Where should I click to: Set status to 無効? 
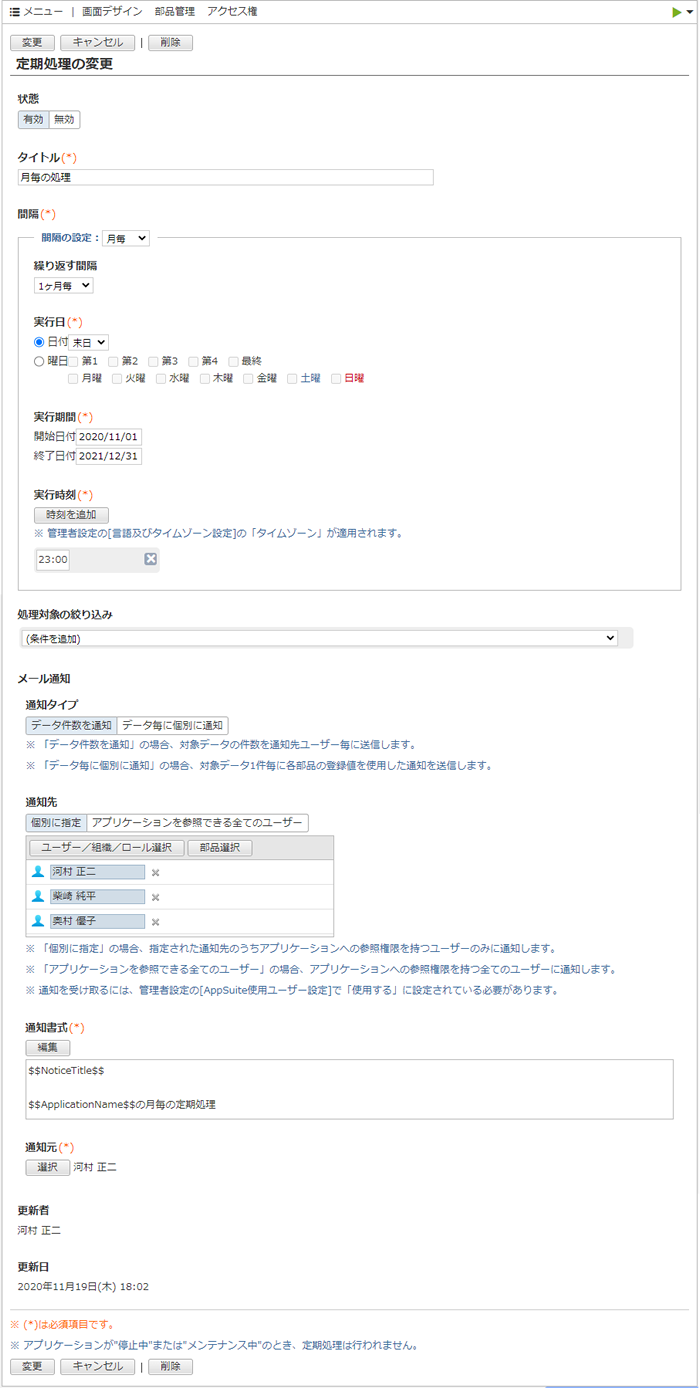click(x=64, y=120)
